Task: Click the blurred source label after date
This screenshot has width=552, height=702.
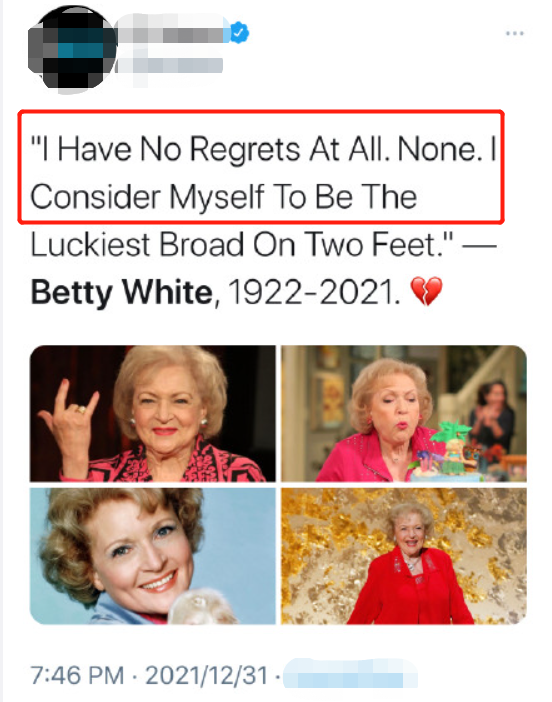Action: point(351,674)
